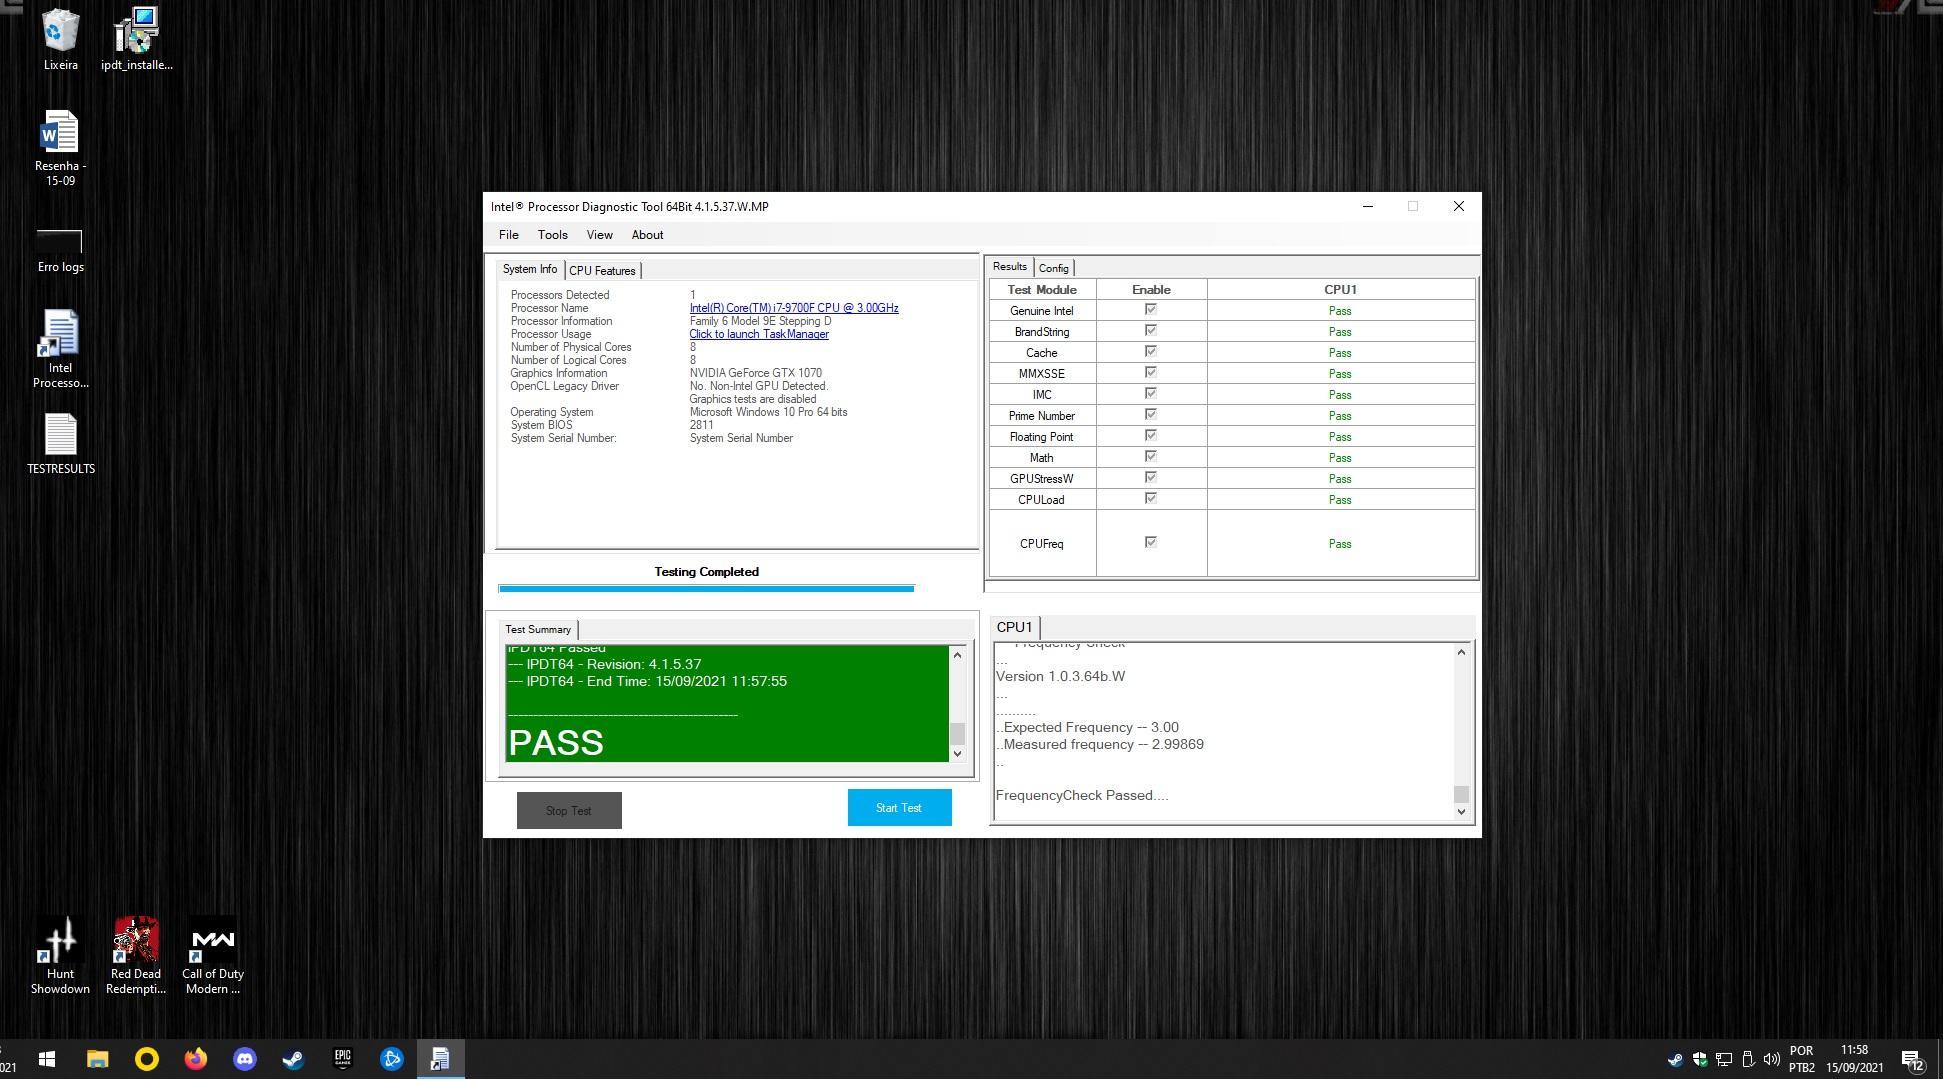Switch to the CPU Features tab
Image resolution: width=1943 pixels, height=1079 pixels.
(602, 271)
